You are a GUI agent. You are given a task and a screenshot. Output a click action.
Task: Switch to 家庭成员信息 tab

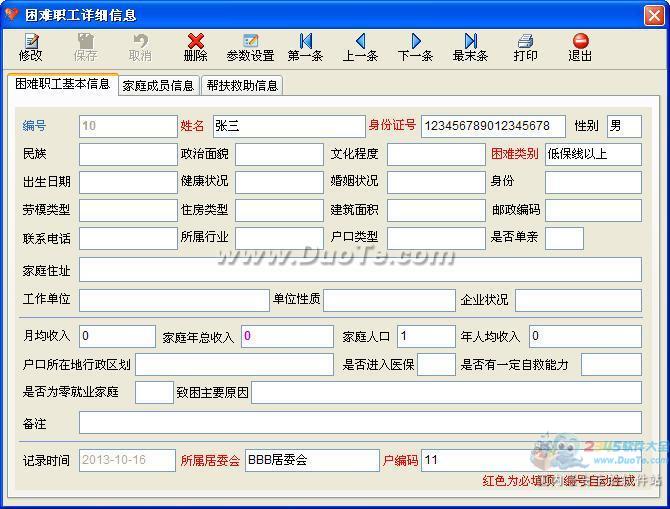[x=158, y=86]
